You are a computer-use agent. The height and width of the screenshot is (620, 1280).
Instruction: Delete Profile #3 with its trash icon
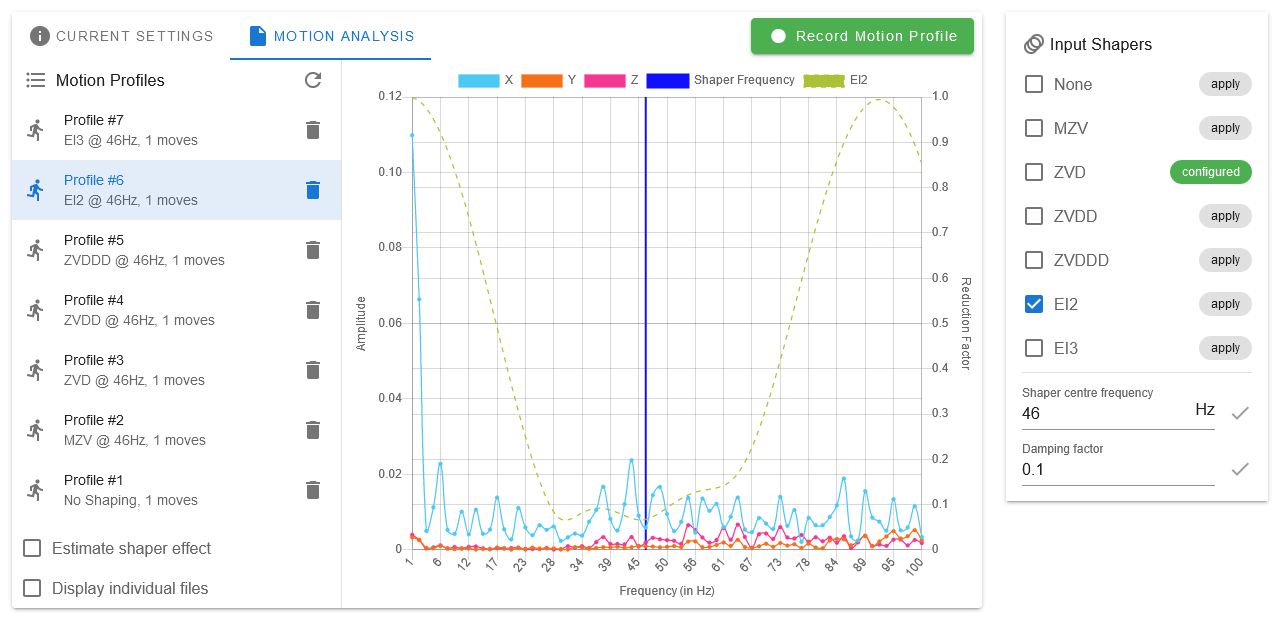click(313, 370)
